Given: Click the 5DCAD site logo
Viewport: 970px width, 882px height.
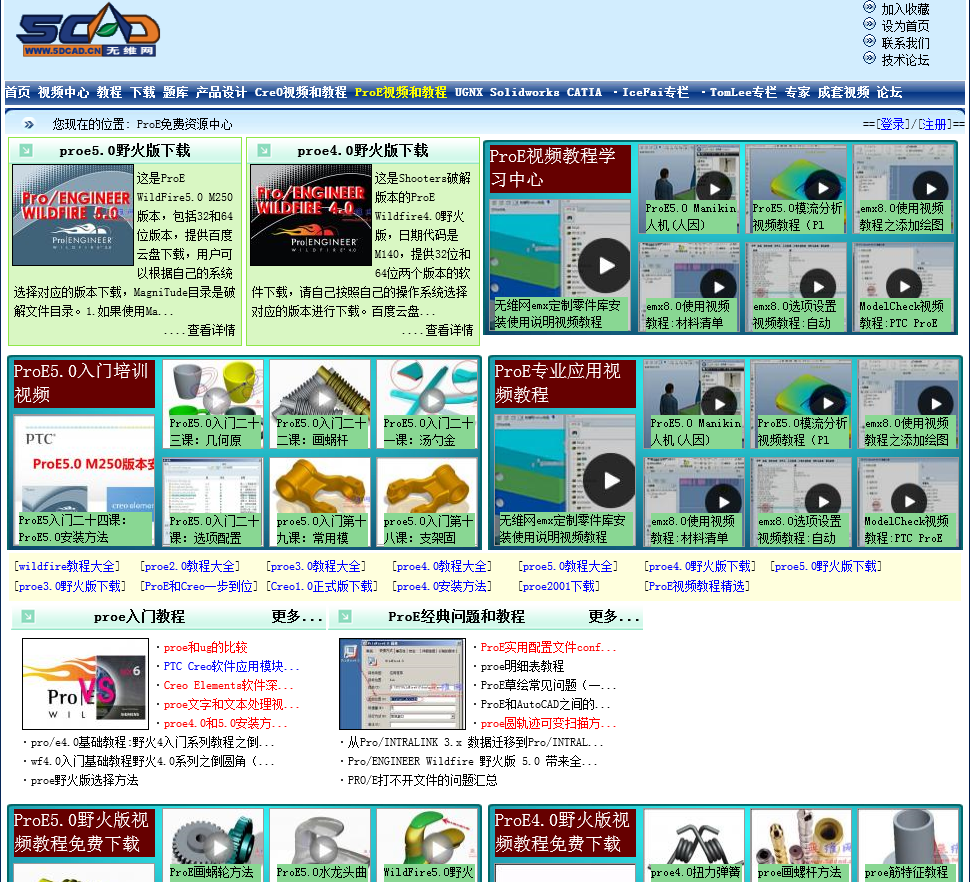Looking at the screenshot, I should [x=88, y=30].
